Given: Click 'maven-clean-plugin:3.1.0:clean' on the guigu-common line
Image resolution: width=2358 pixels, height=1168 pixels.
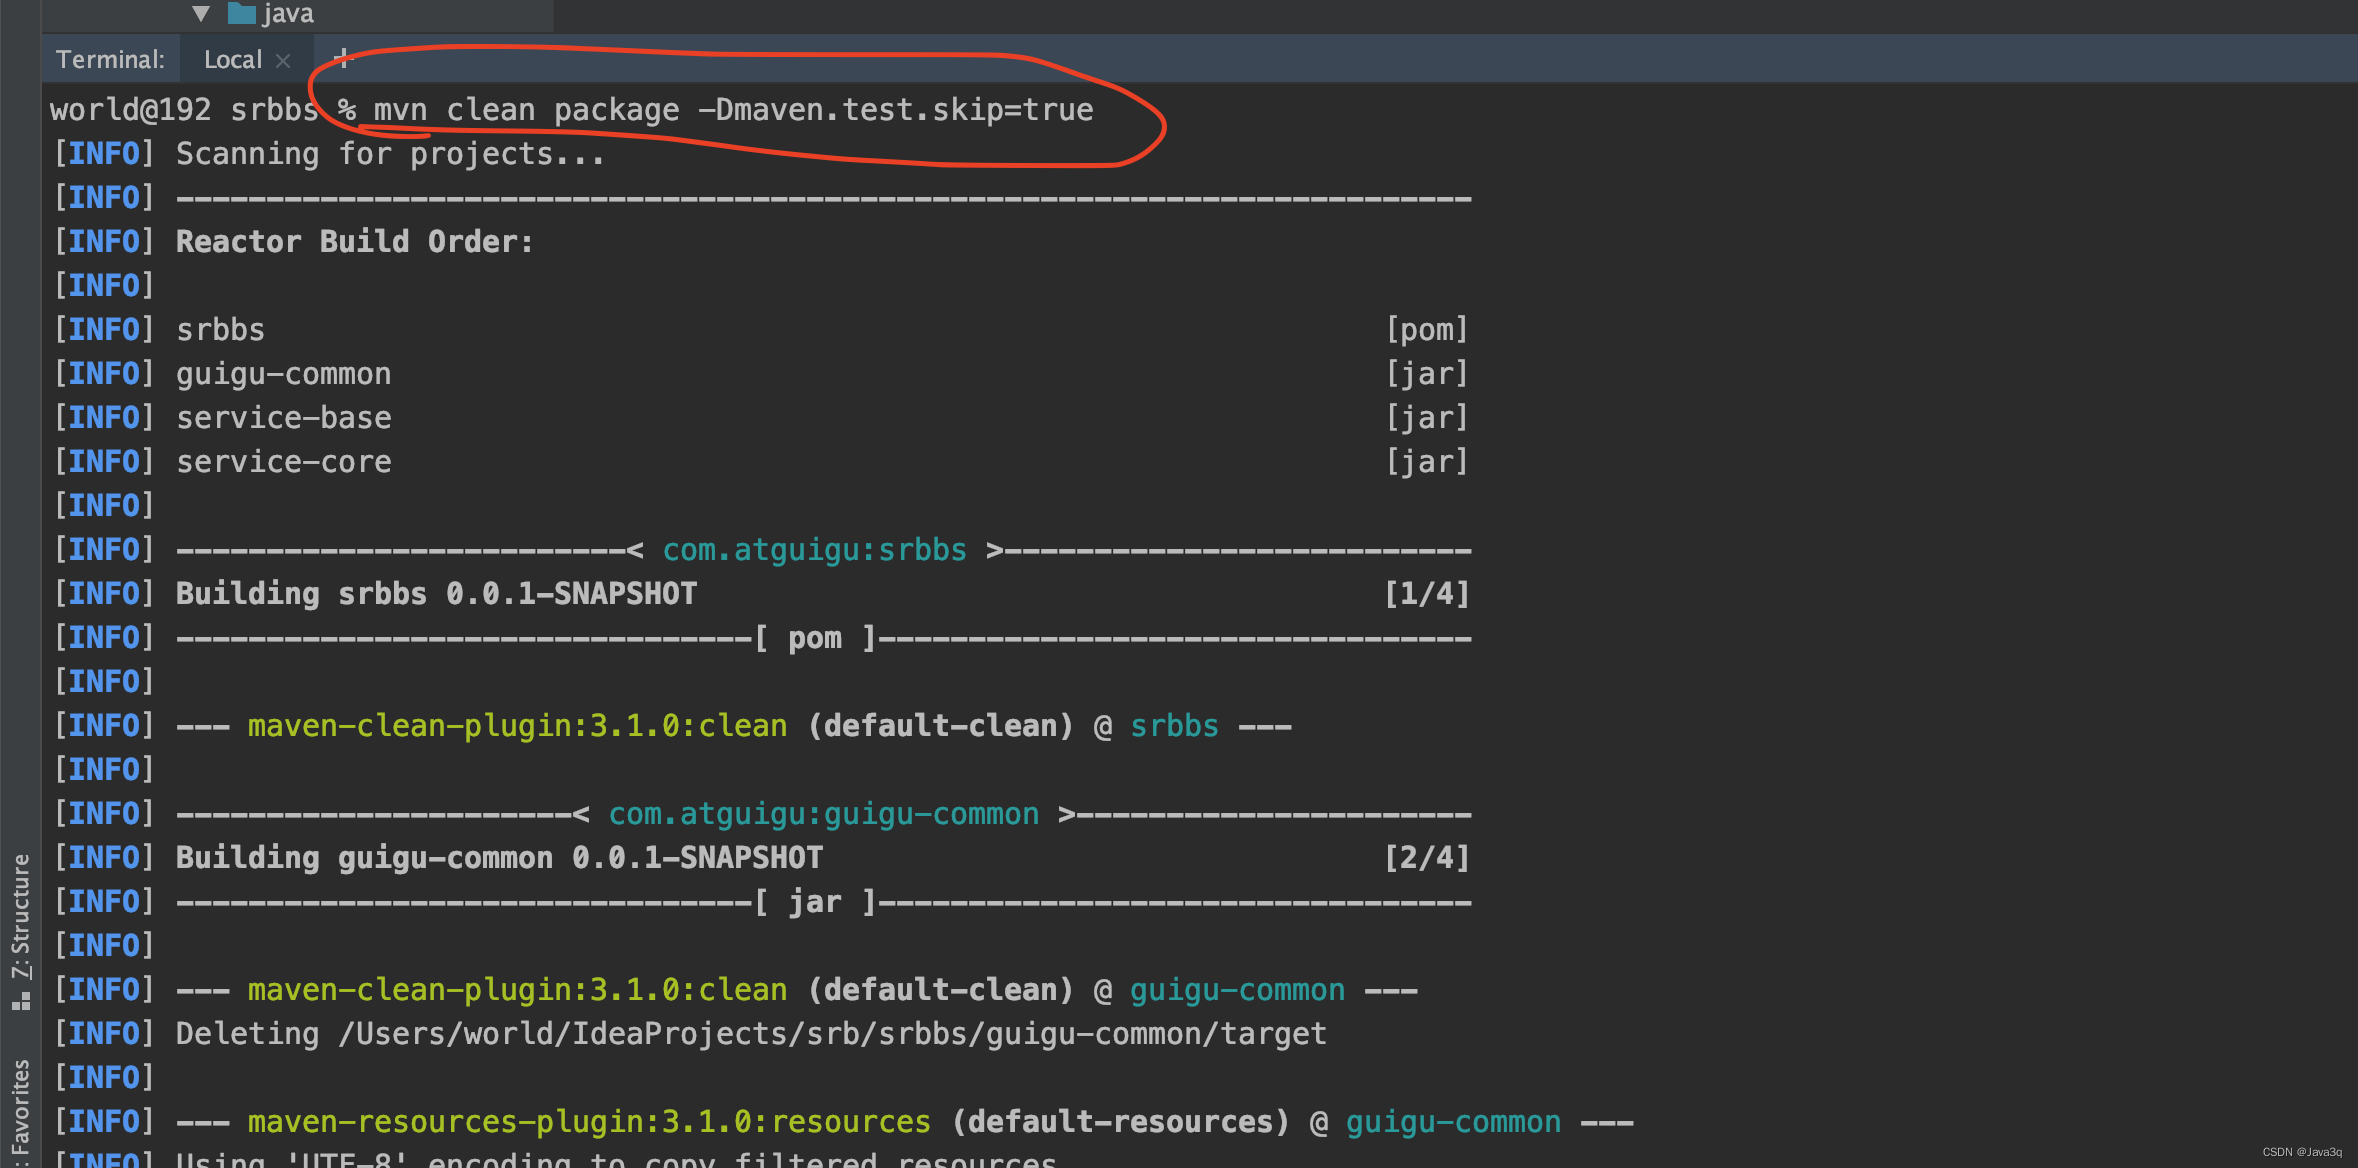Looking at the screenshot, I should [x=517, y=990].
